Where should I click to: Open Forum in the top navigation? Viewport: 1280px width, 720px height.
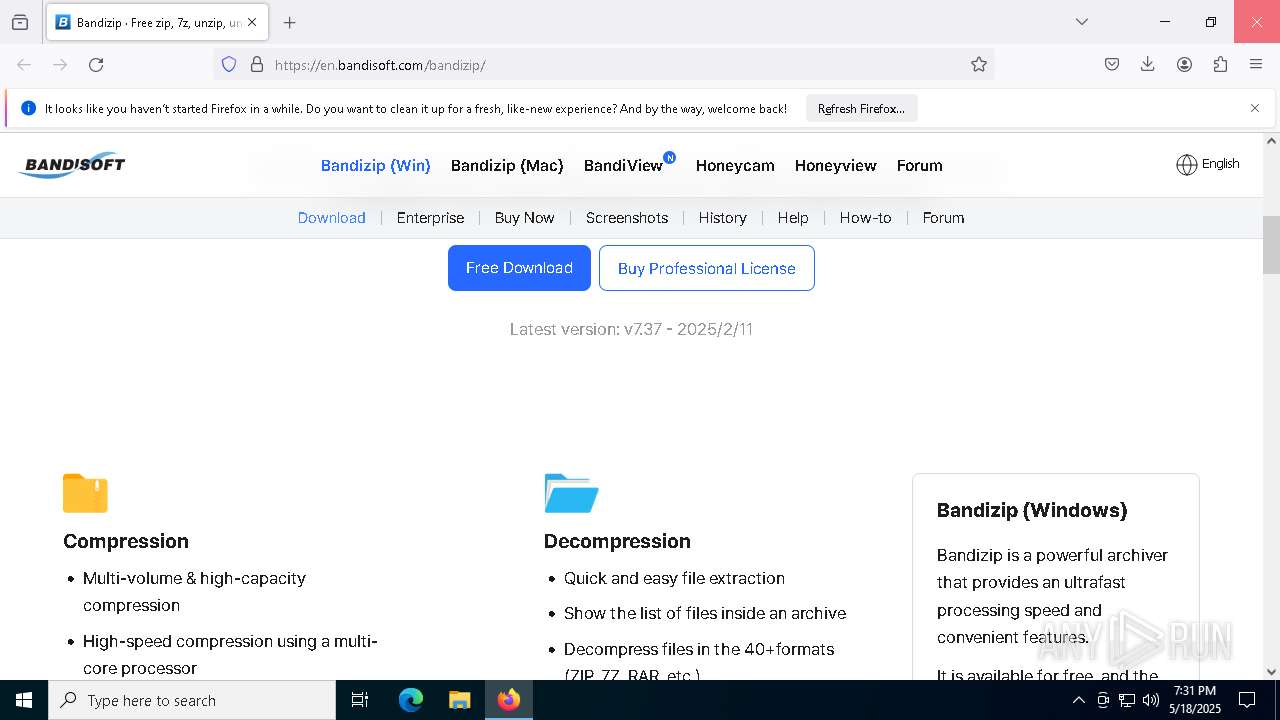click(x=920, y=166)
